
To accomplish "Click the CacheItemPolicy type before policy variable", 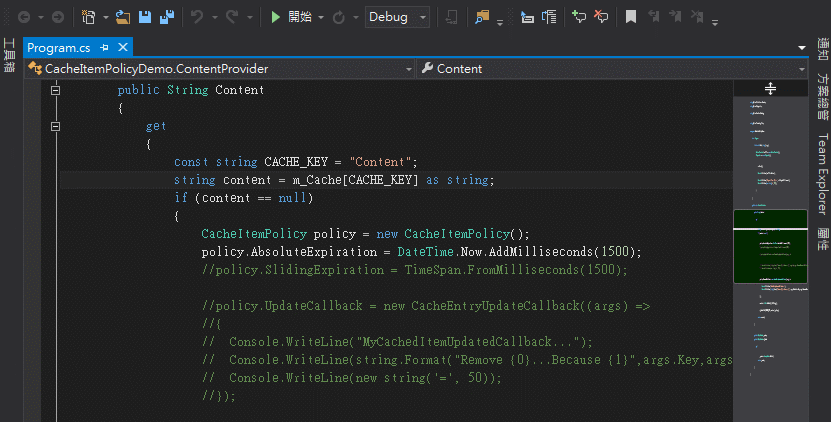I will pos(254,234).
